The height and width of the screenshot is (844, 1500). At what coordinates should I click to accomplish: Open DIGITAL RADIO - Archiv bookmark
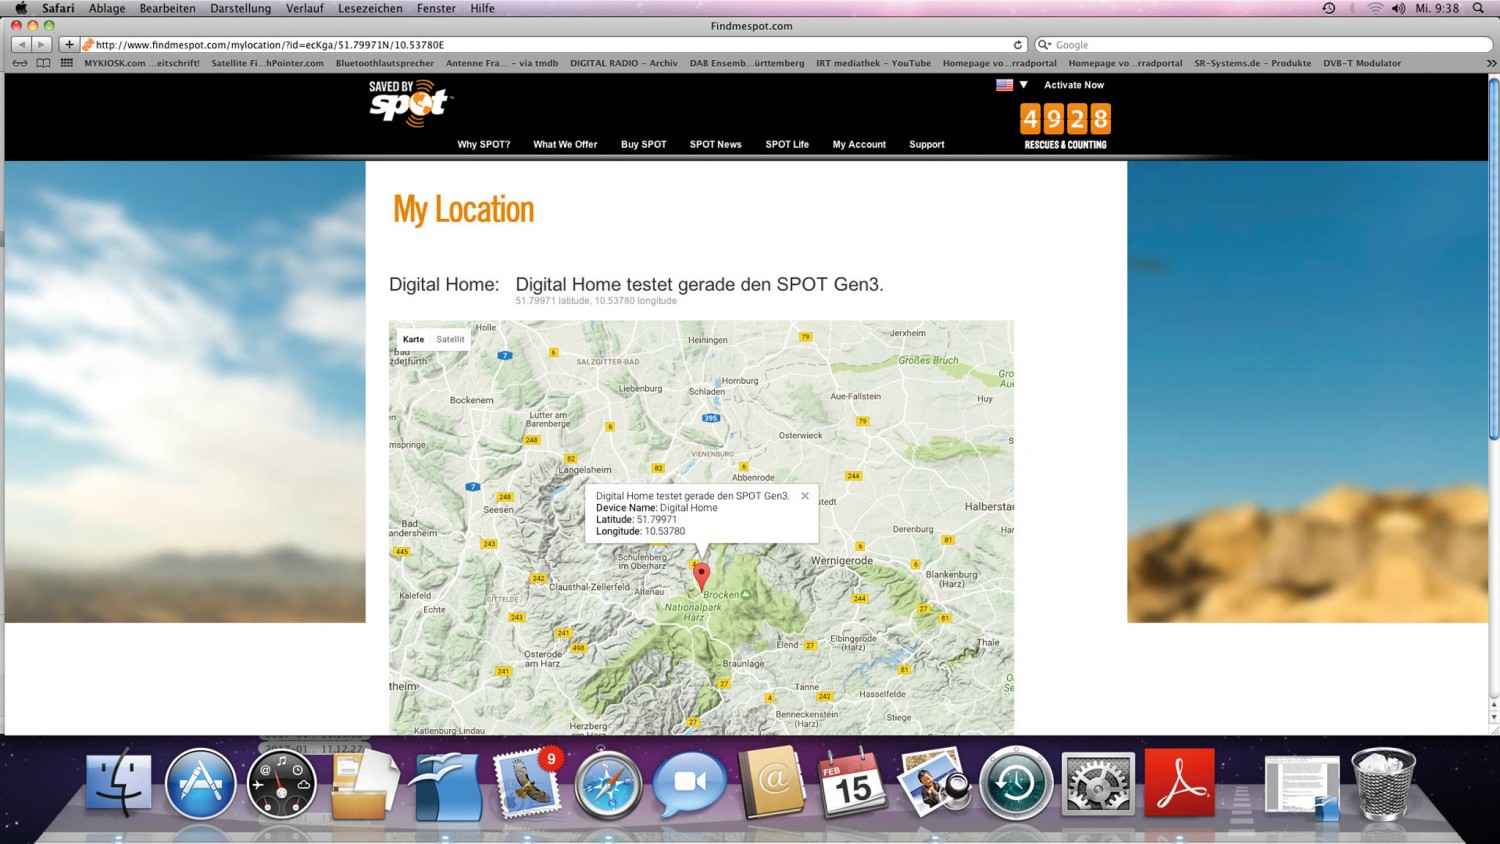pos(624,63)
